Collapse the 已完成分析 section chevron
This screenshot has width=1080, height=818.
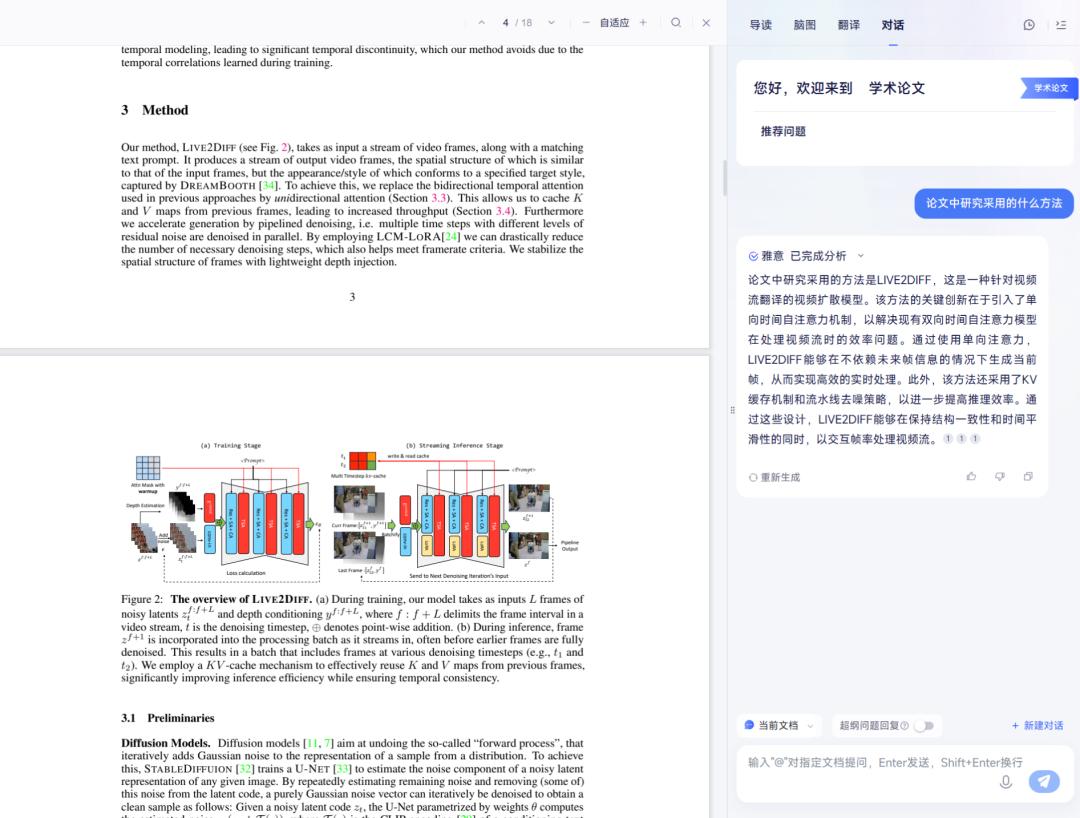(861, 256)
